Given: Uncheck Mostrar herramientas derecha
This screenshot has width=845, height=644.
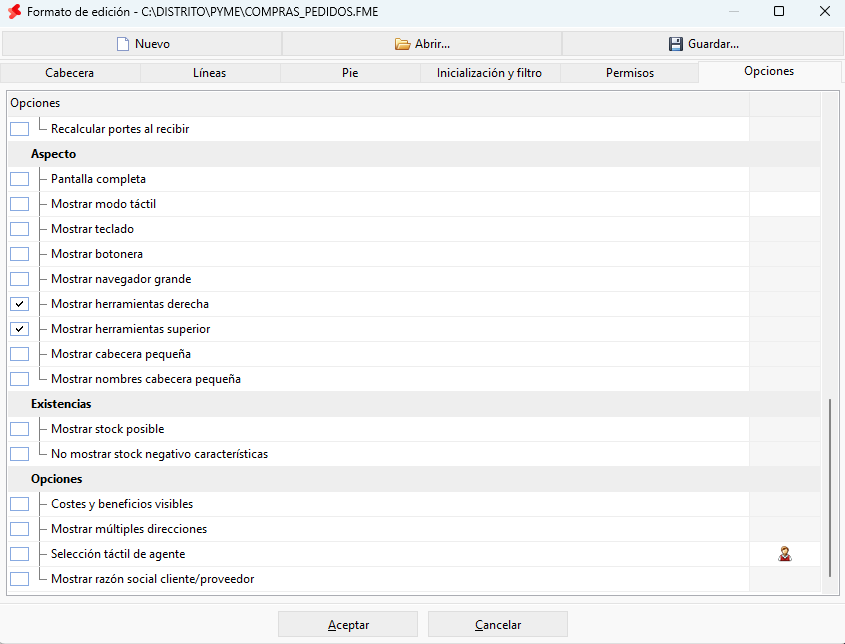Looking at the screenshot, I should (x=19, y=304).
